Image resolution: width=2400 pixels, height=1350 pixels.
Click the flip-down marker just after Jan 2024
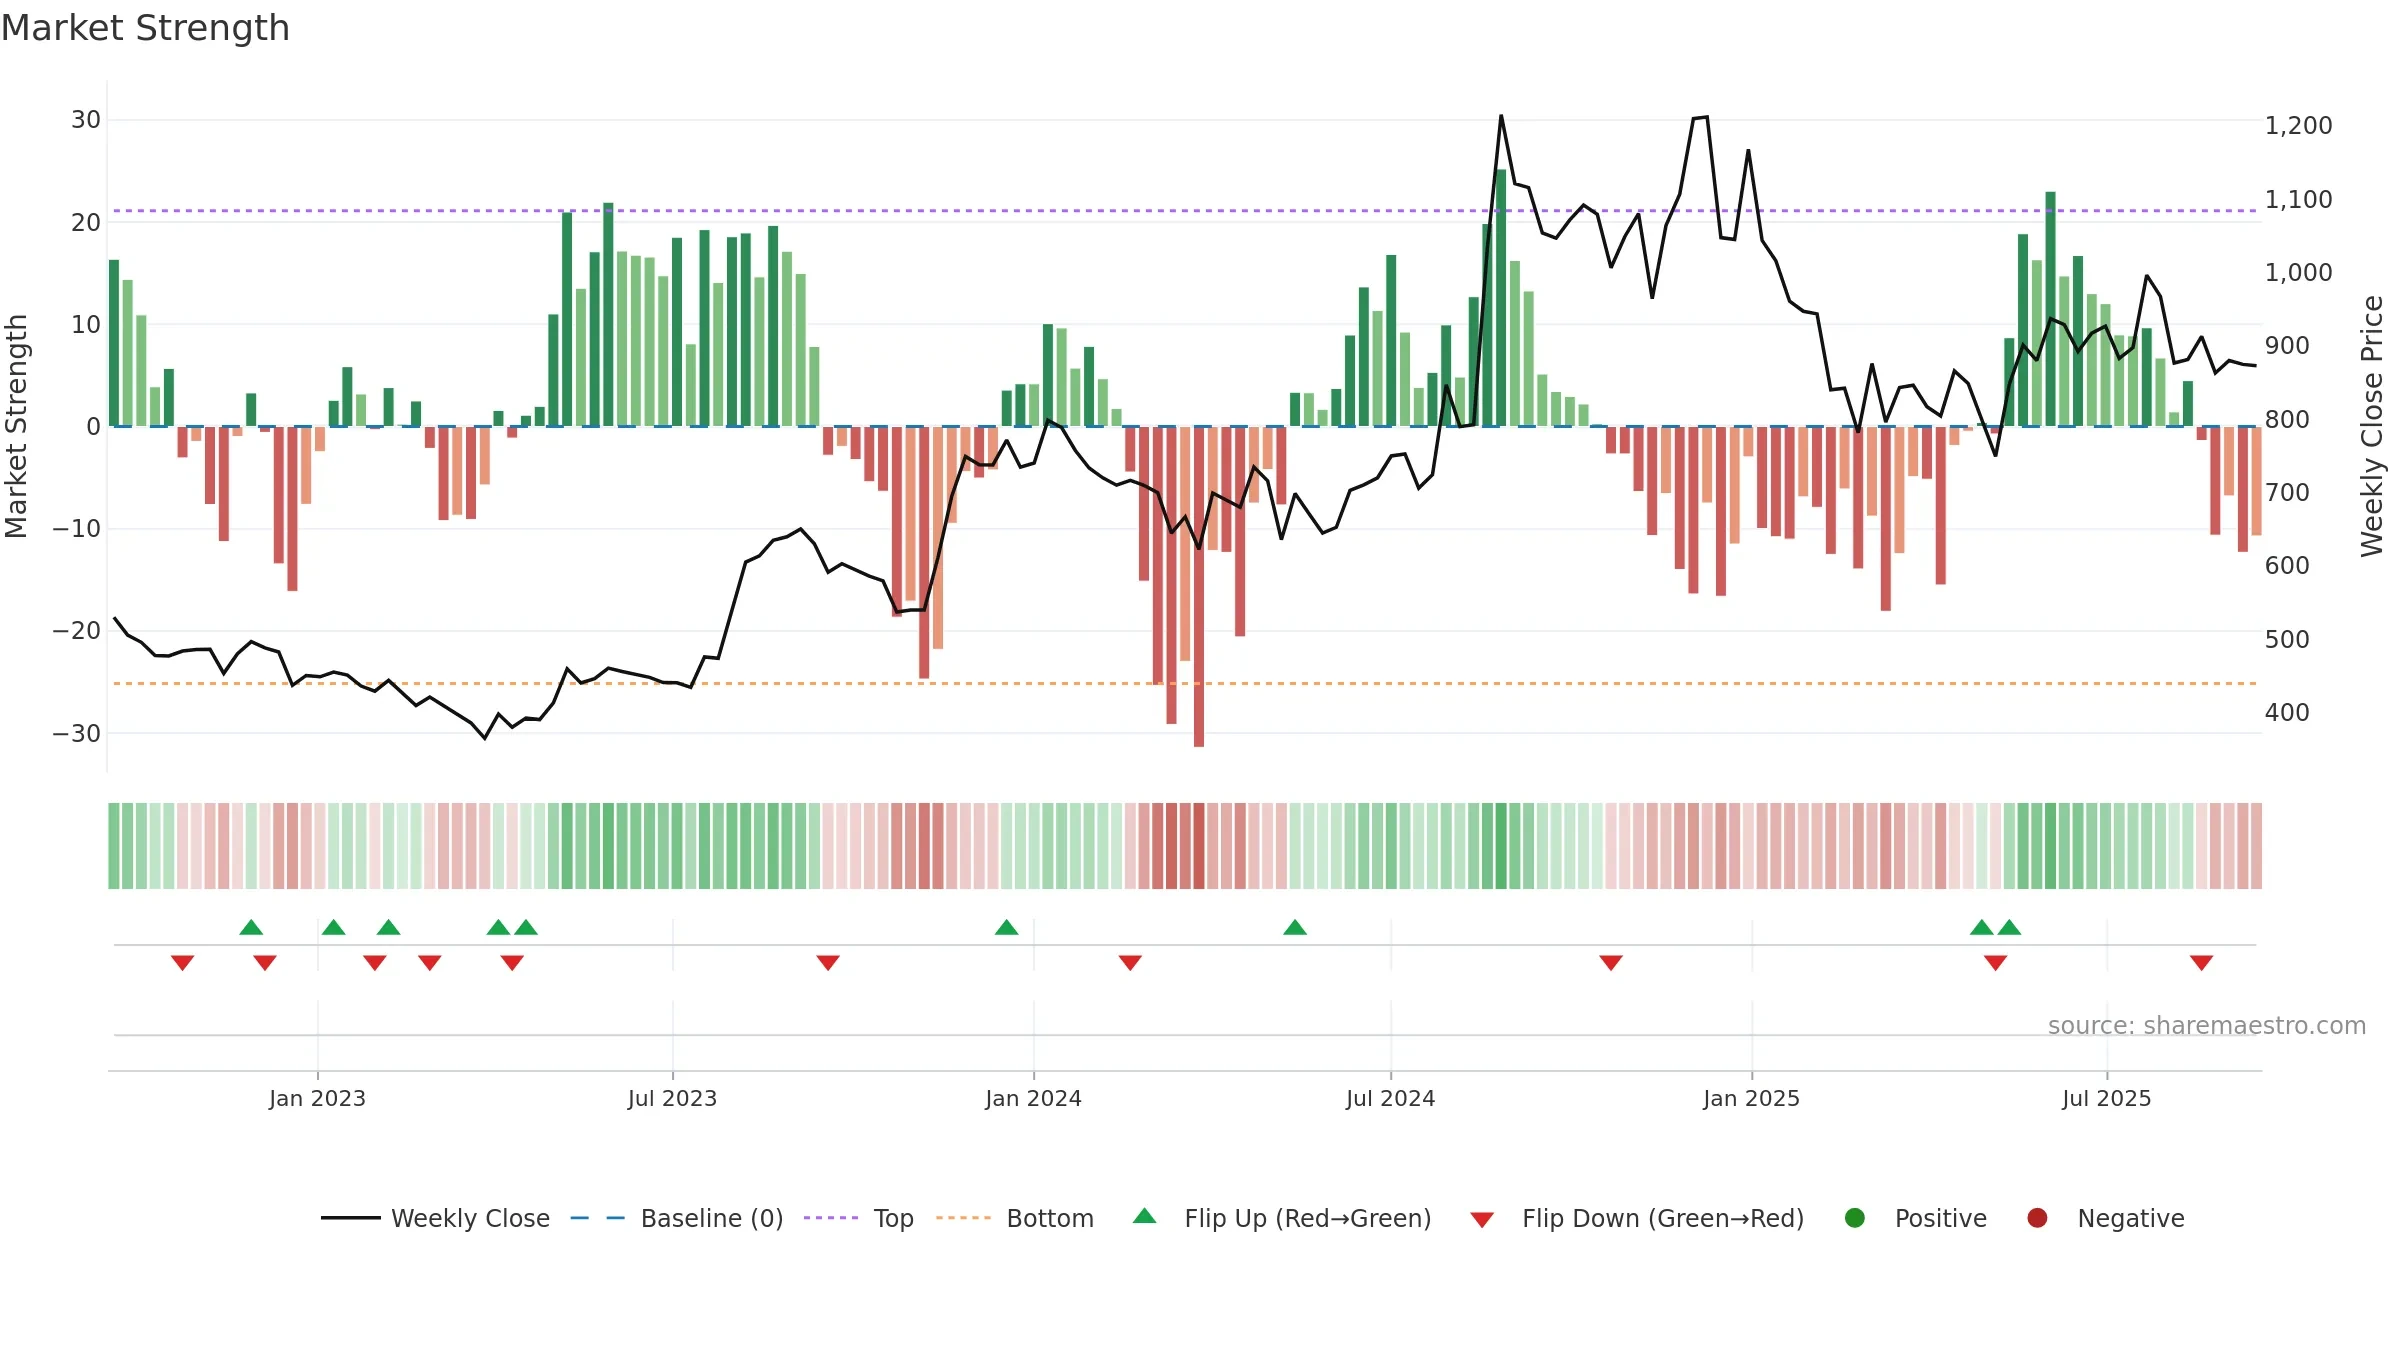tap(1130, 963)
